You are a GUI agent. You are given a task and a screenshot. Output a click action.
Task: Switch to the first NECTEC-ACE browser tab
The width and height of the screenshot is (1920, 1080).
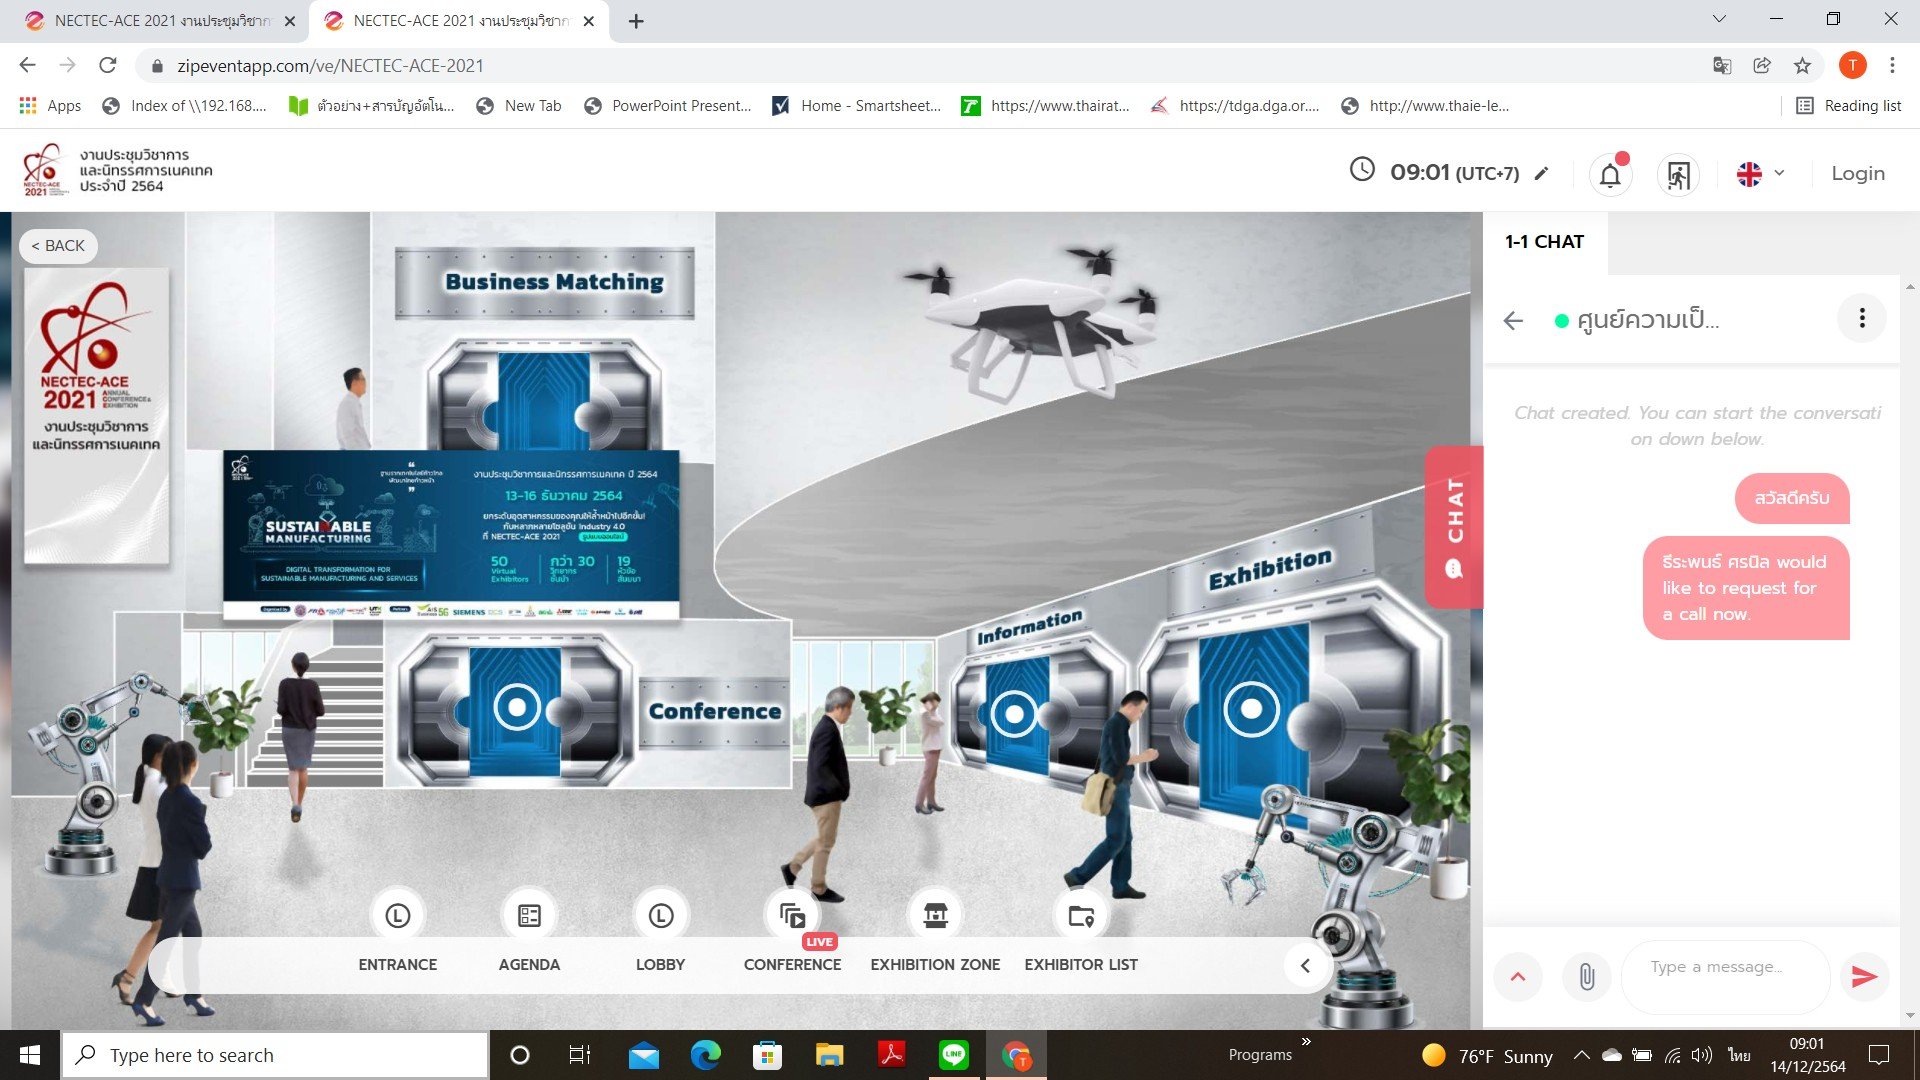point(160,21)
